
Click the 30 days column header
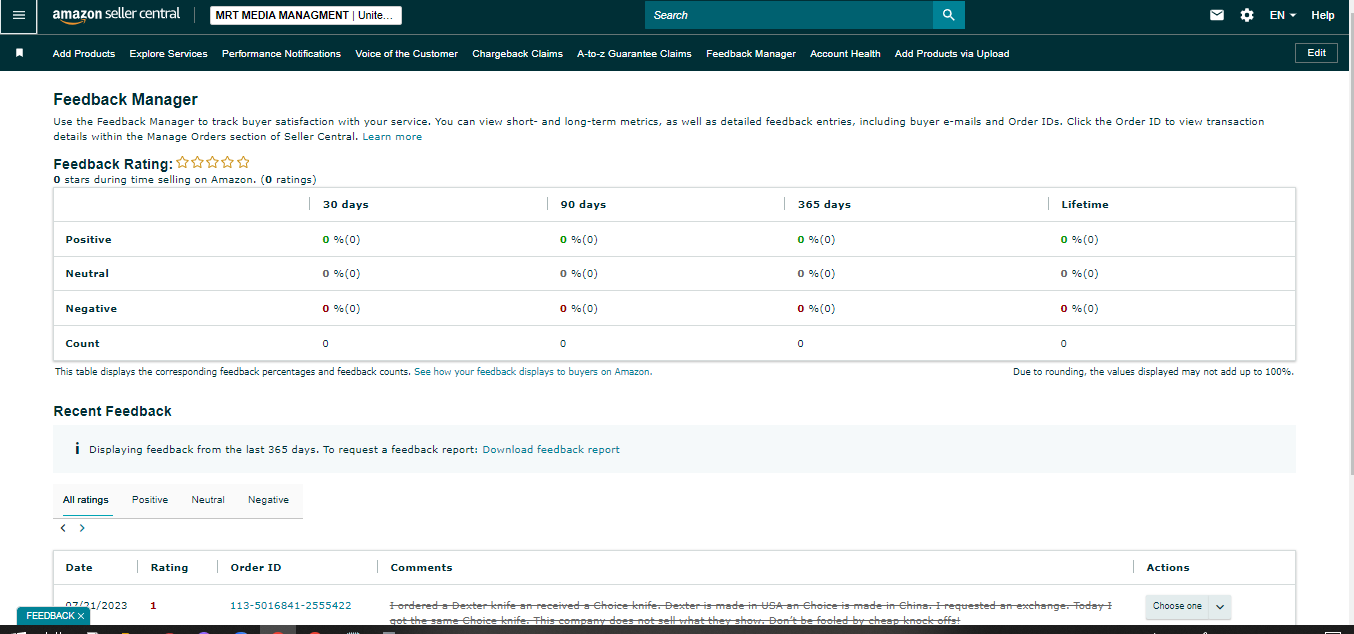346,204
